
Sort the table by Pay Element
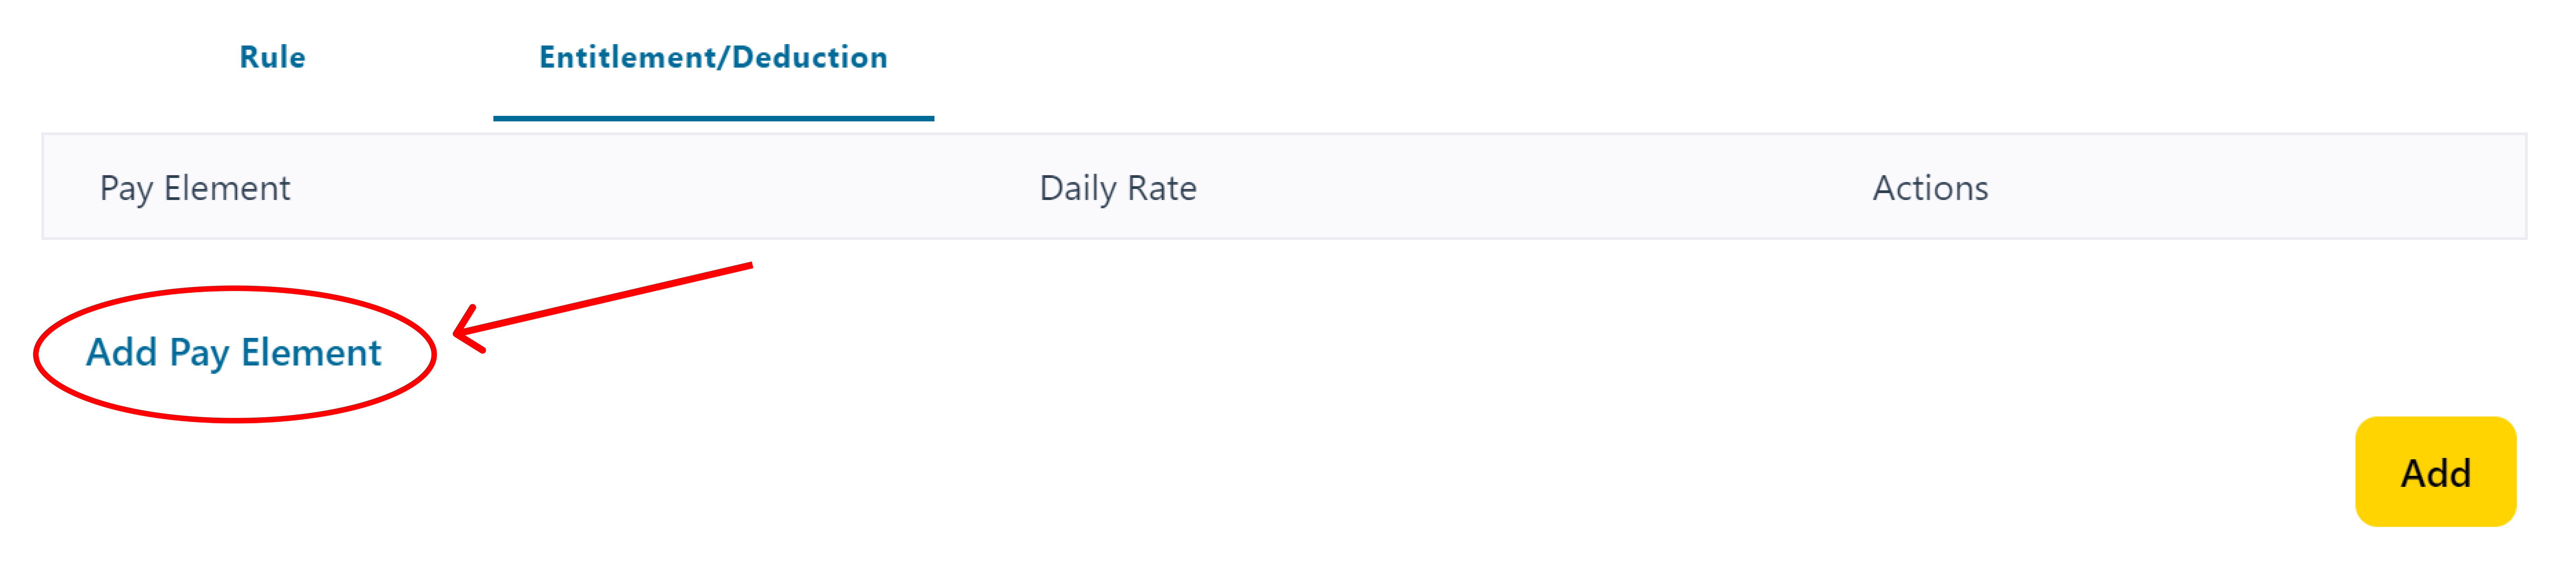point(195,188)
